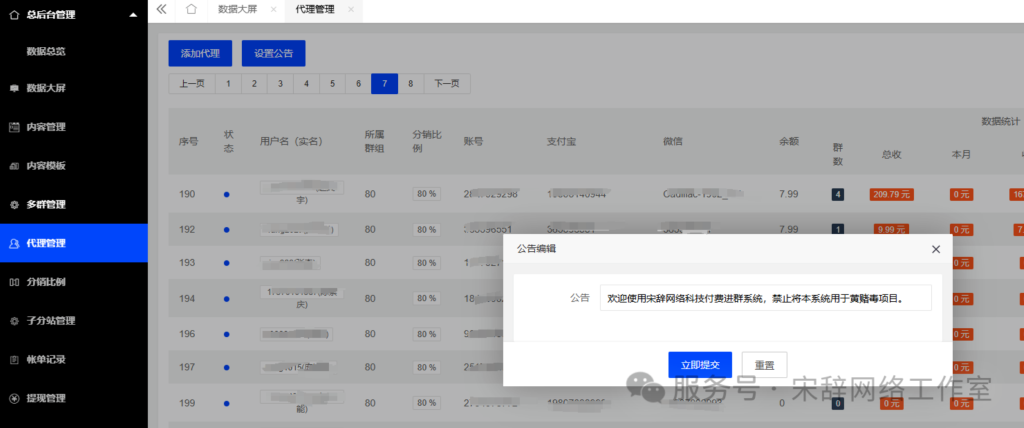Image resolution: width=1024 pixels, height=428 pixels.
Task: Click the status dot in row 190
Action: [x=226, y=194]
